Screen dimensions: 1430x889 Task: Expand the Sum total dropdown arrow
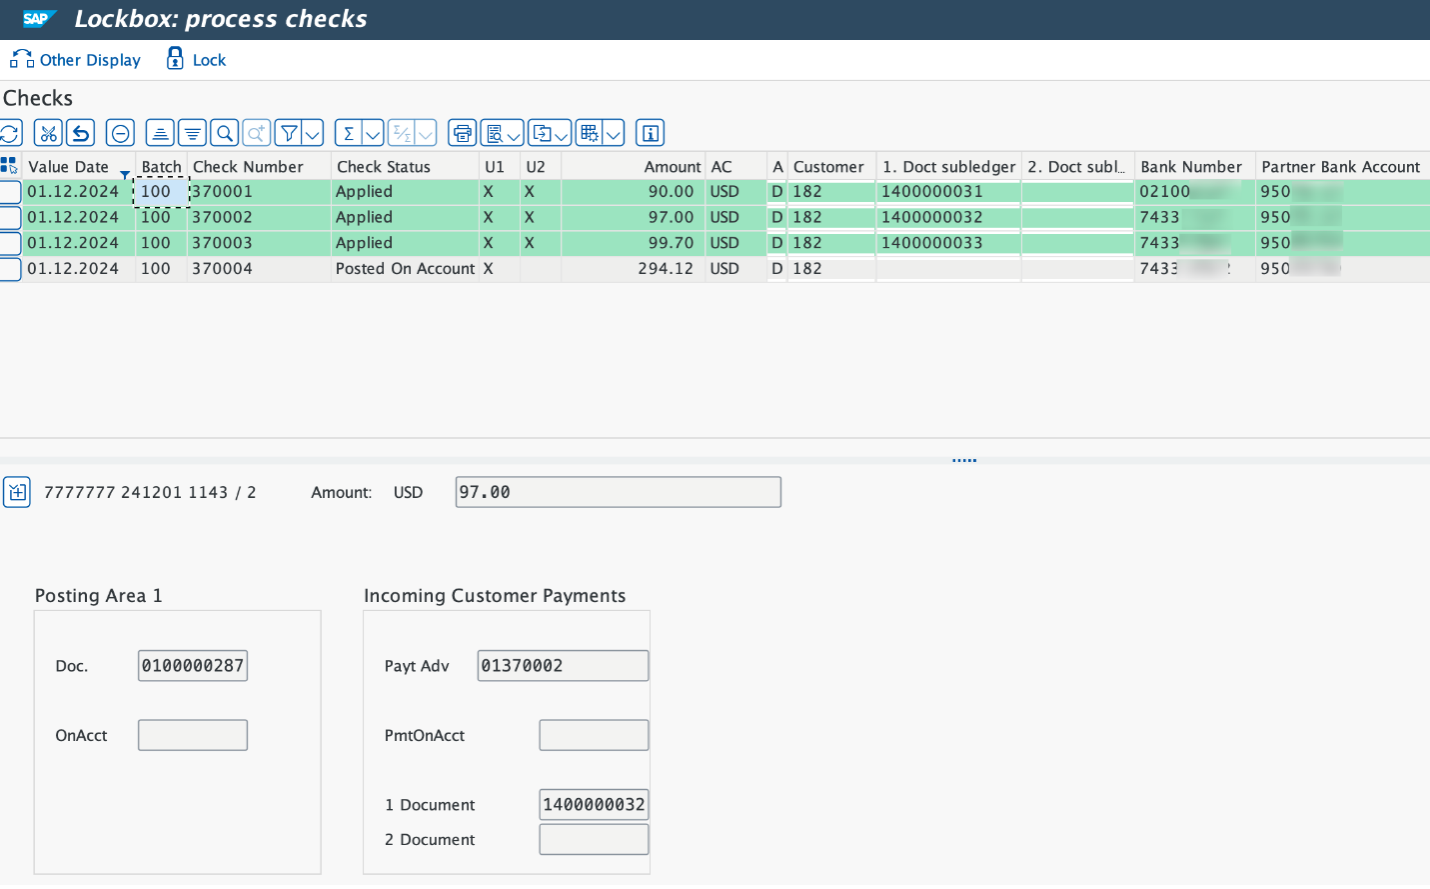click(x=373, y=133)
